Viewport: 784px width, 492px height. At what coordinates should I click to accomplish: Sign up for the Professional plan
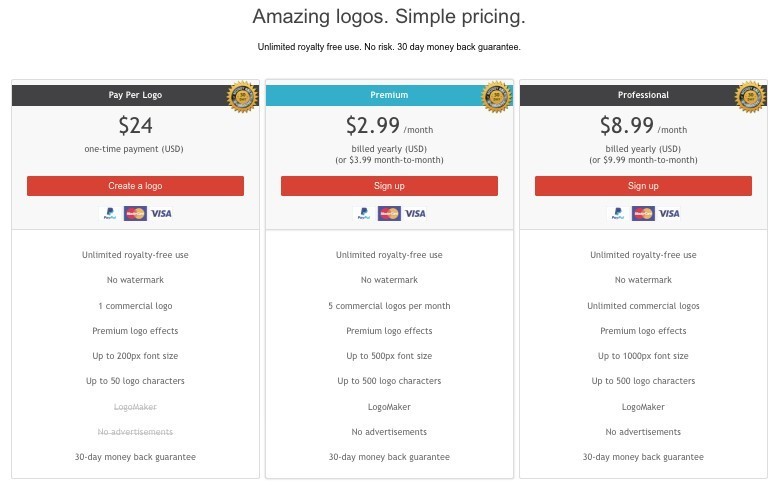click(x=644, y=186)
